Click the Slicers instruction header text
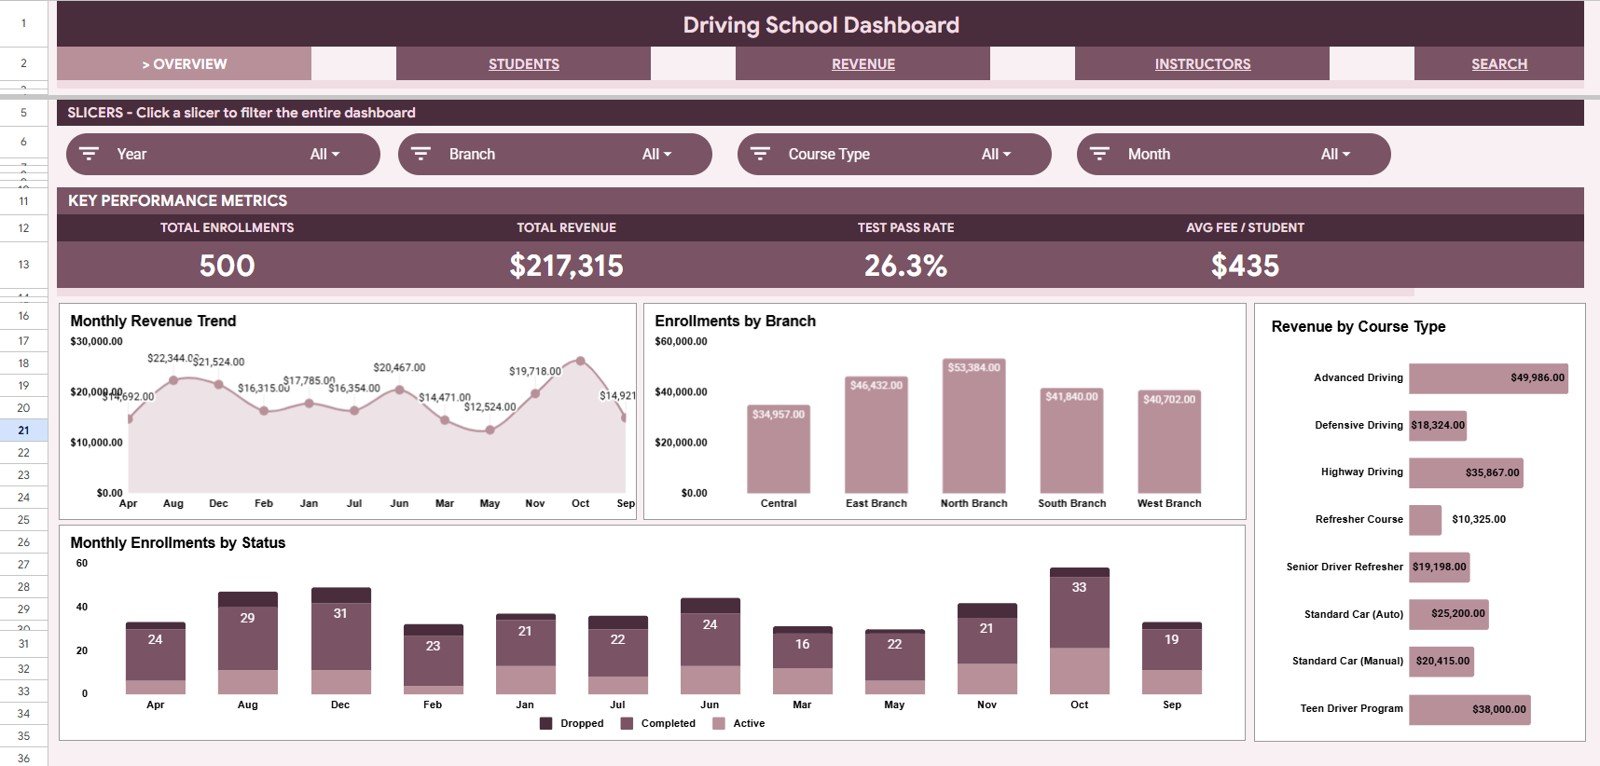This screenshot has width=1600, height=766. coord(241,113)
